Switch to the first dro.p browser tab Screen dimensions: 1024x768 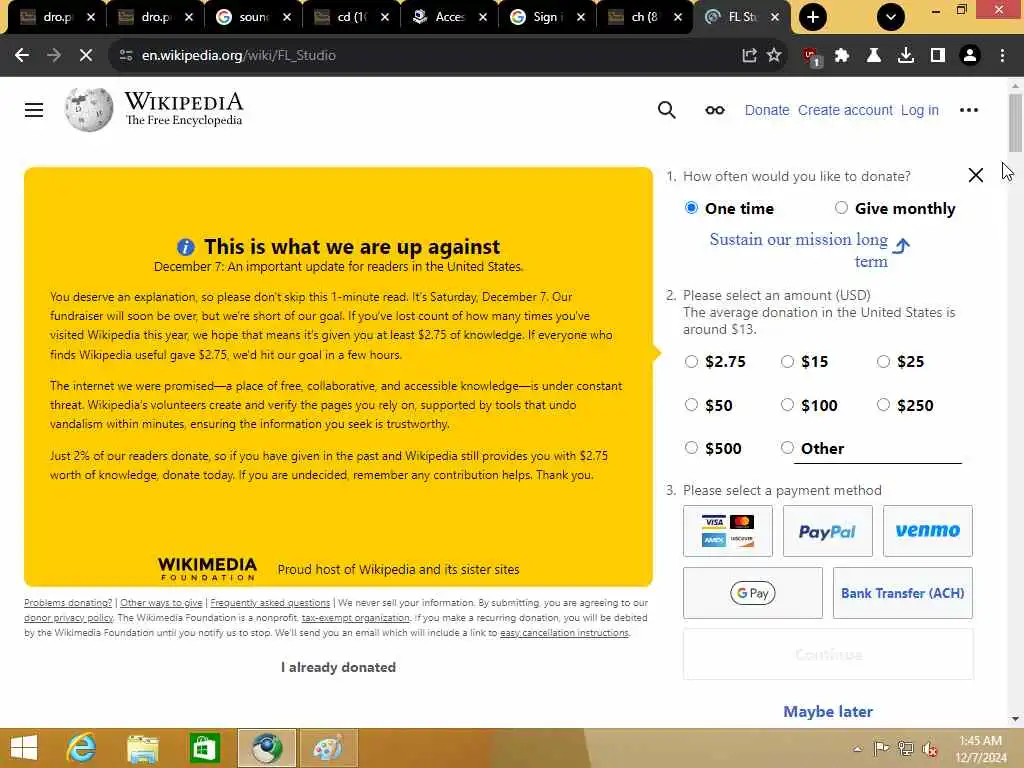tap(57, 17)
